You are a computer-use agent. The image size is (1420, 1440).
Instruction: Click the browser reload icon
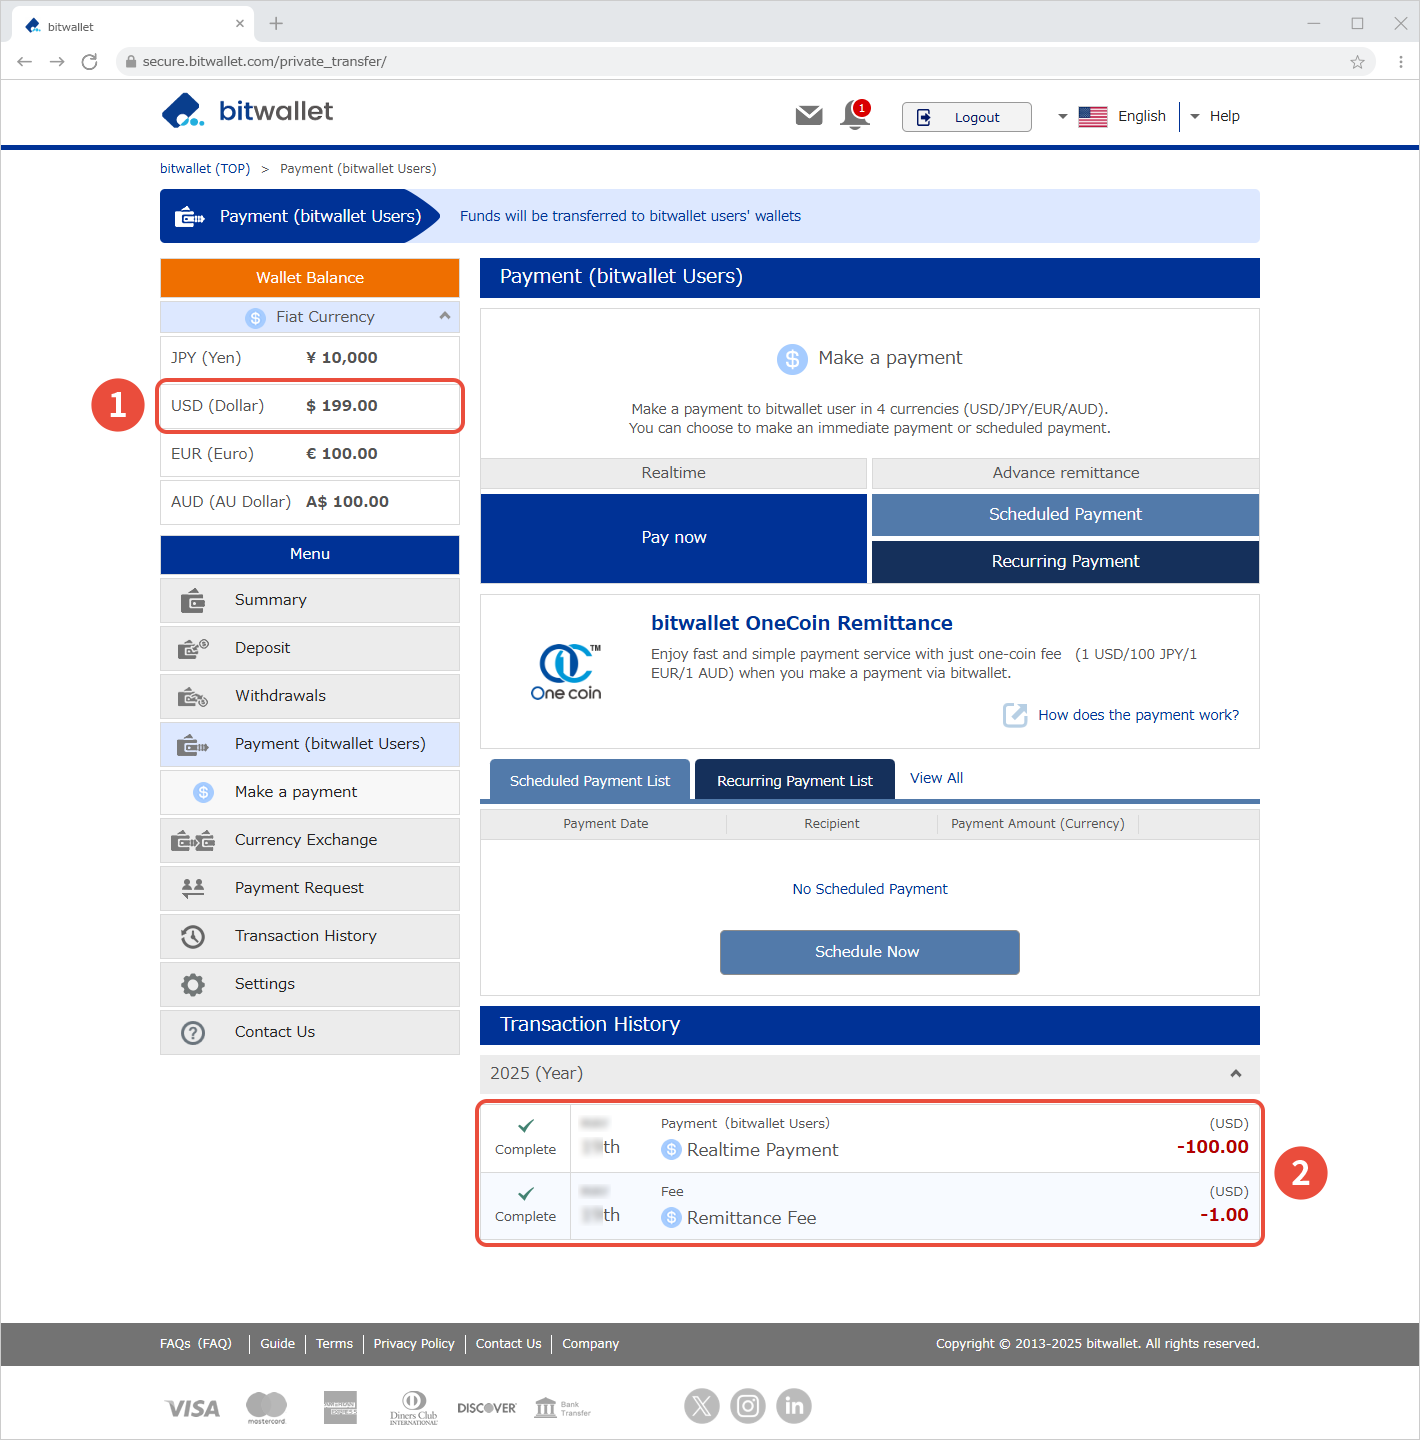(89, 62)
